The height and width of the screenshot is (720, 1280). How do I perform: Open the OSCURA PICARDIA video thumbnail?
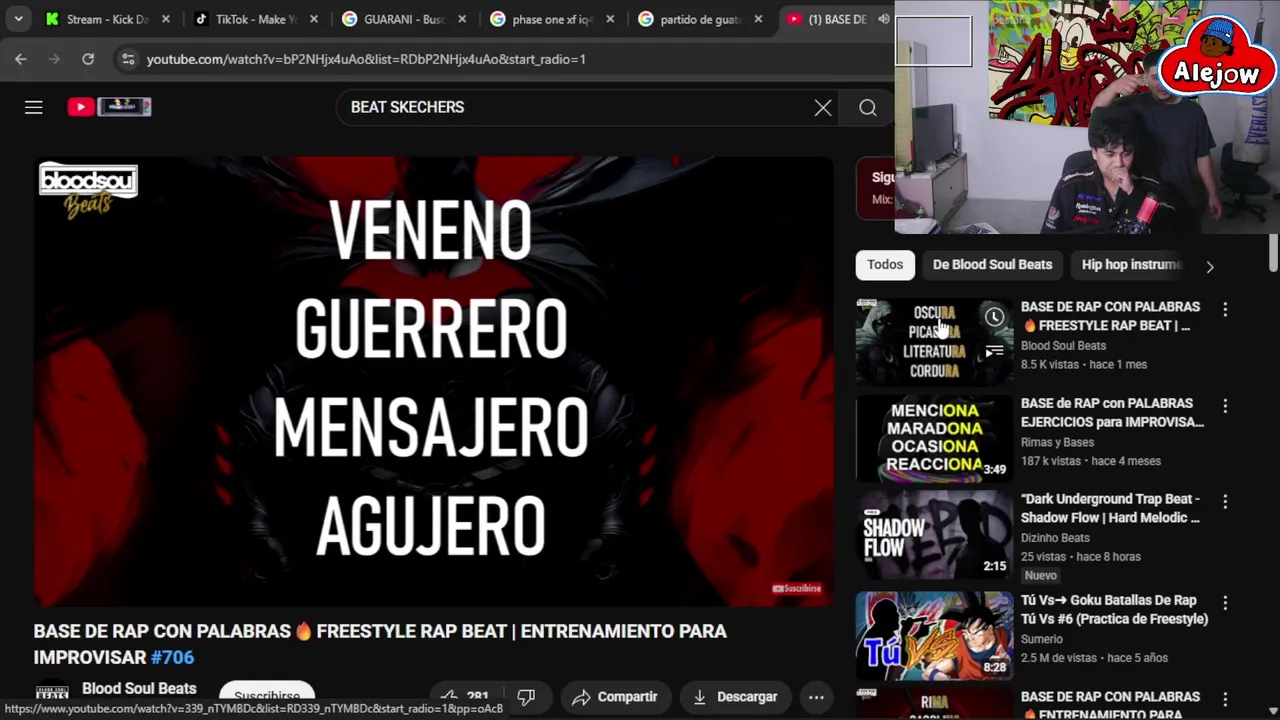934,342
